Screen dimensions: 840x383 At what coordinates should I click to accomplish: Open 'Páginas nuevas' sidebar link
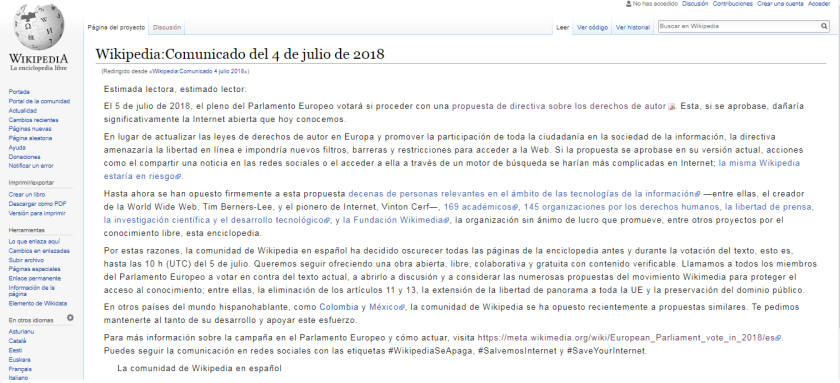[x=30, y=129]
